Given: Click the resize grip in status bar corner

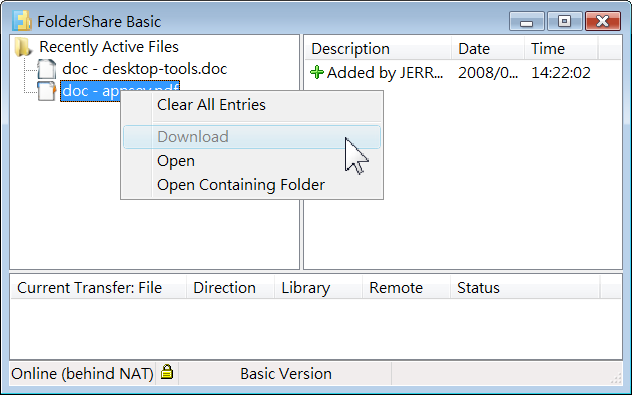Looking at the screenshot, I should (x=616, y=378).
